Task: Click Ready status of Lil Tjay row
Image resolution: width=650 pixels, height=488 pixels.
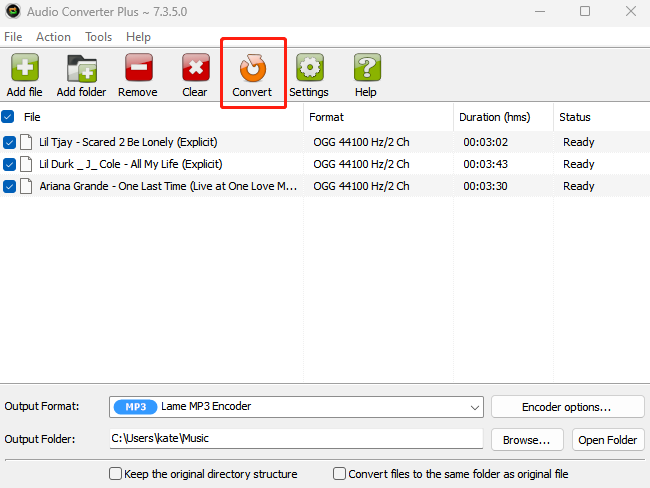Action: [x=579, y=142]
